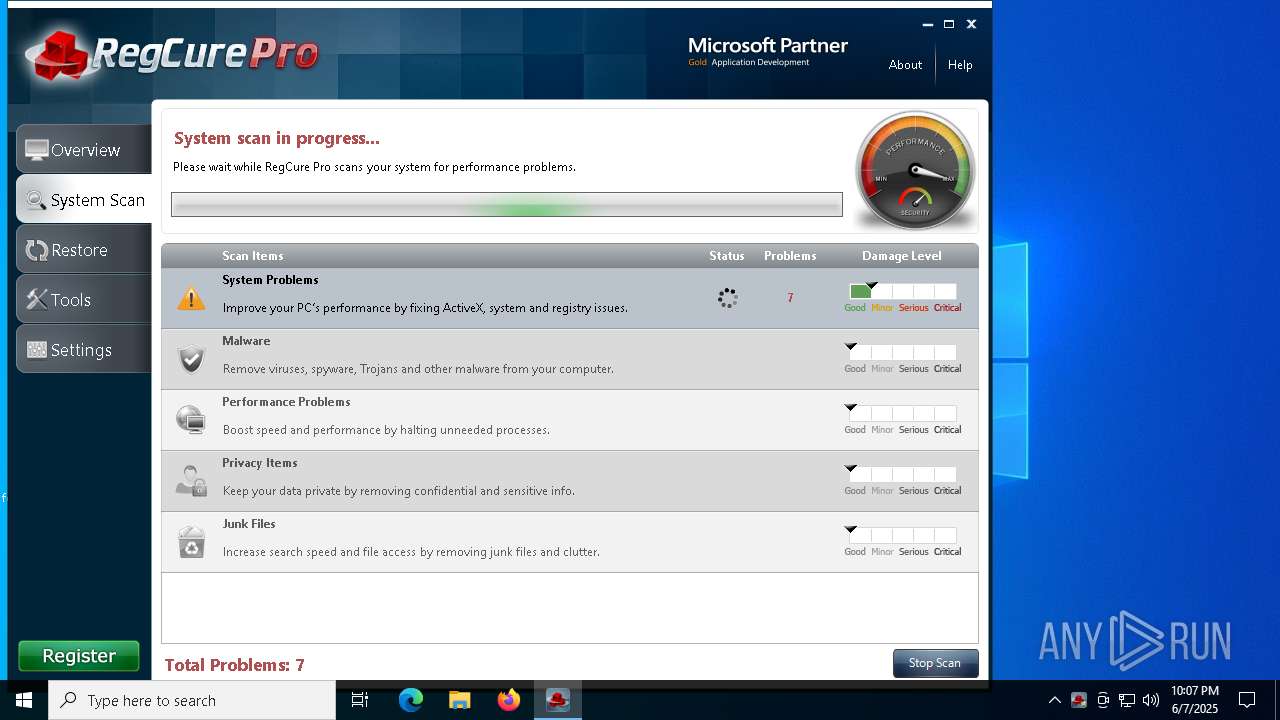Open Task View on the taskbar
This screenshot has width=1280, height=720.
[x=360, y=700]
